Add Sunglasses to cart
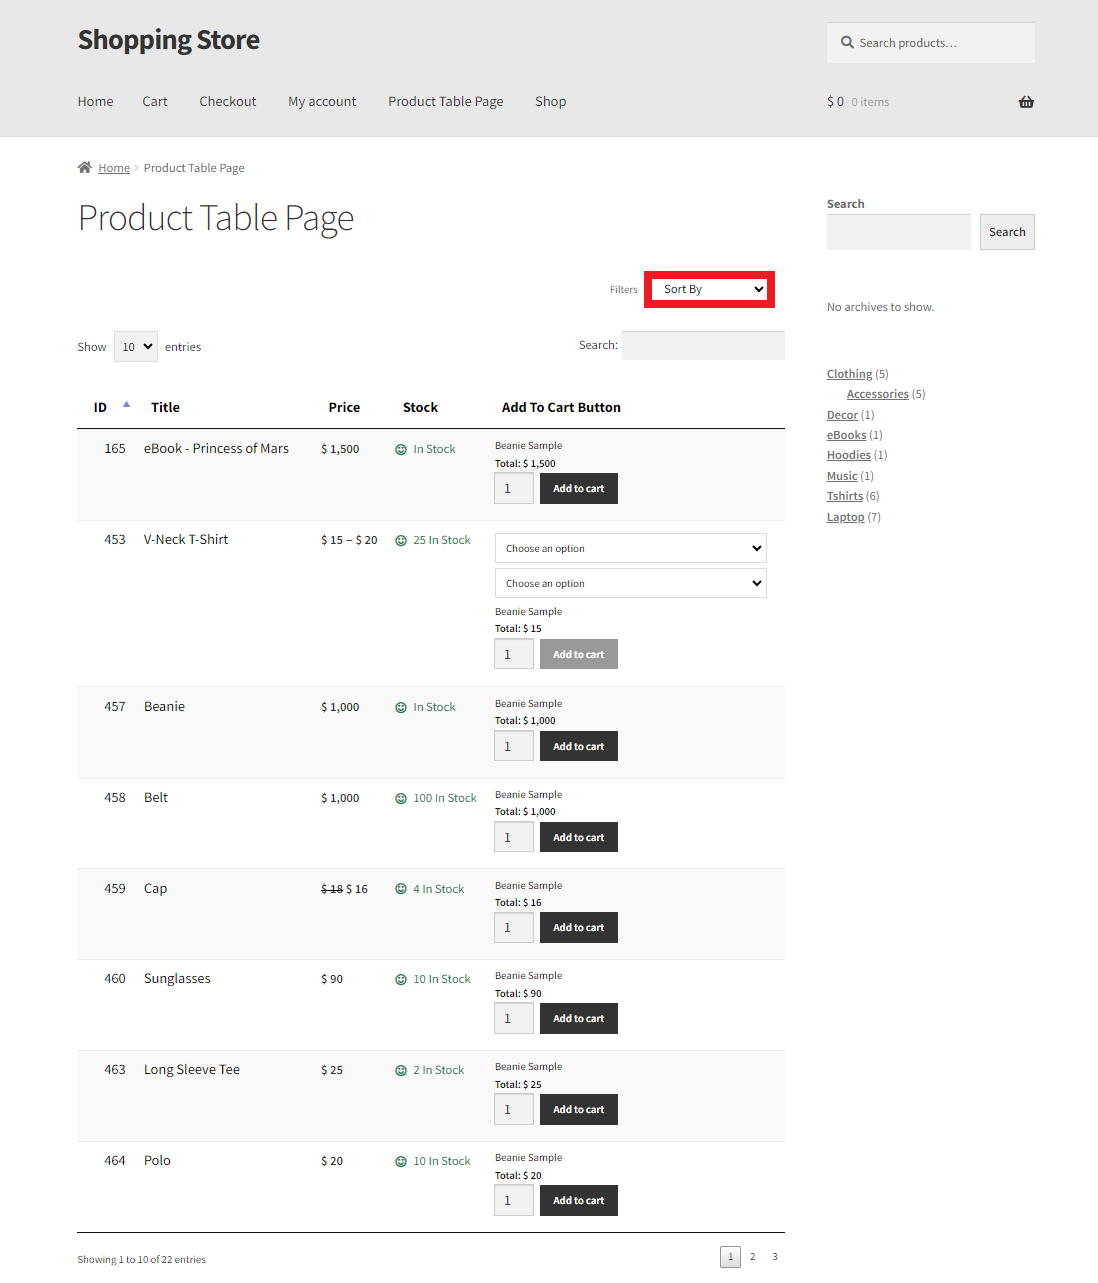The image size is (1098, 1283). click(x=579, y=1019)
